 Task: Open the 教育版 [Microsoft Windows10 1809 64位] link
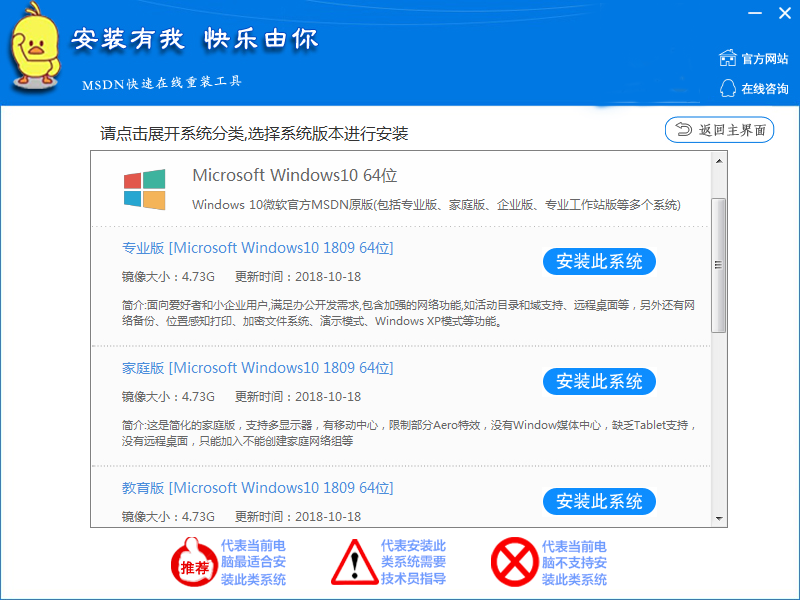click(258, 488)
